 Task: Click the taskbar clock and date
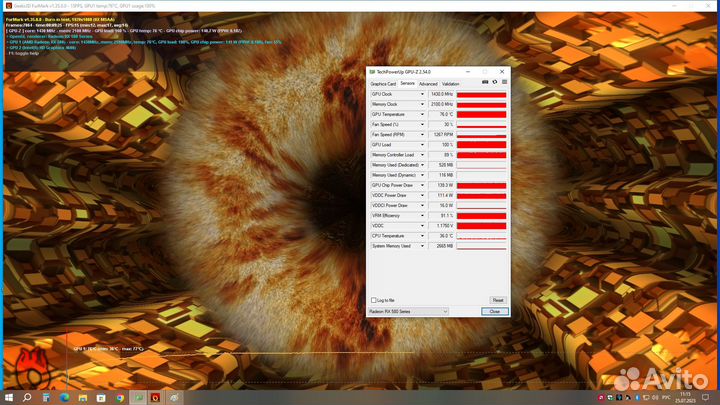tap(685, 397)
